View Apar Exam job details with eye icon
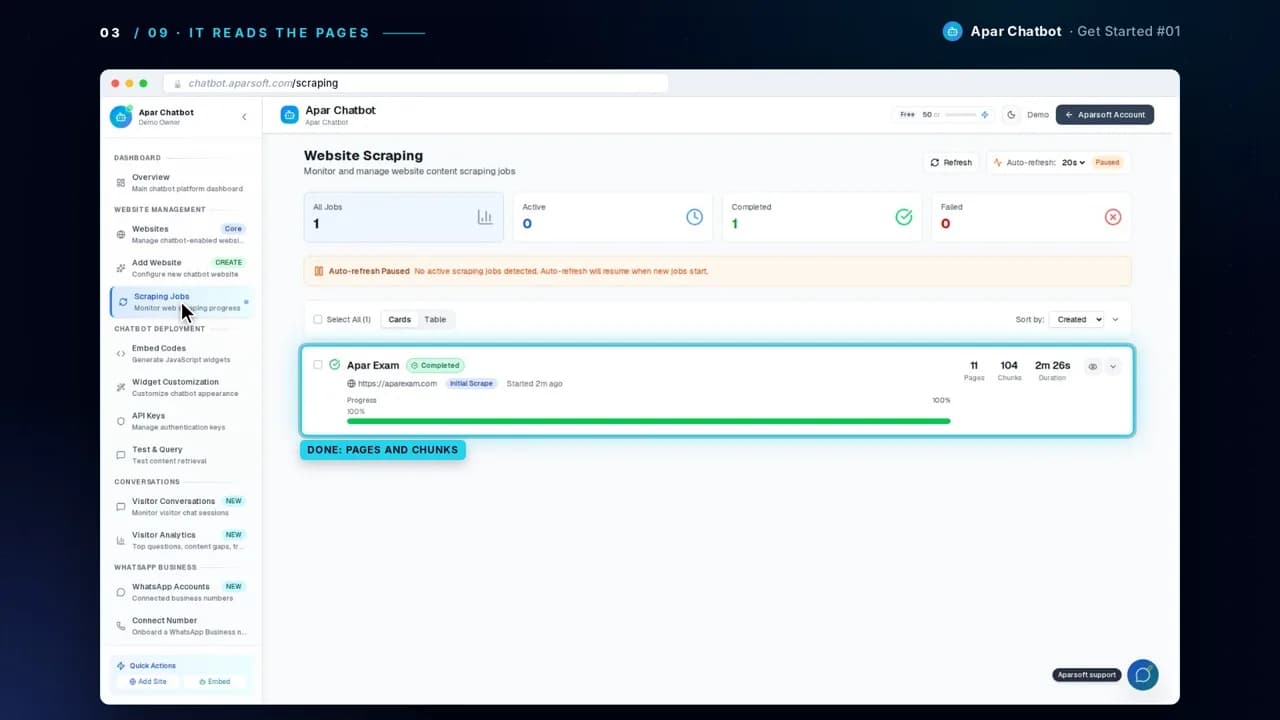 click(1093, 367)
